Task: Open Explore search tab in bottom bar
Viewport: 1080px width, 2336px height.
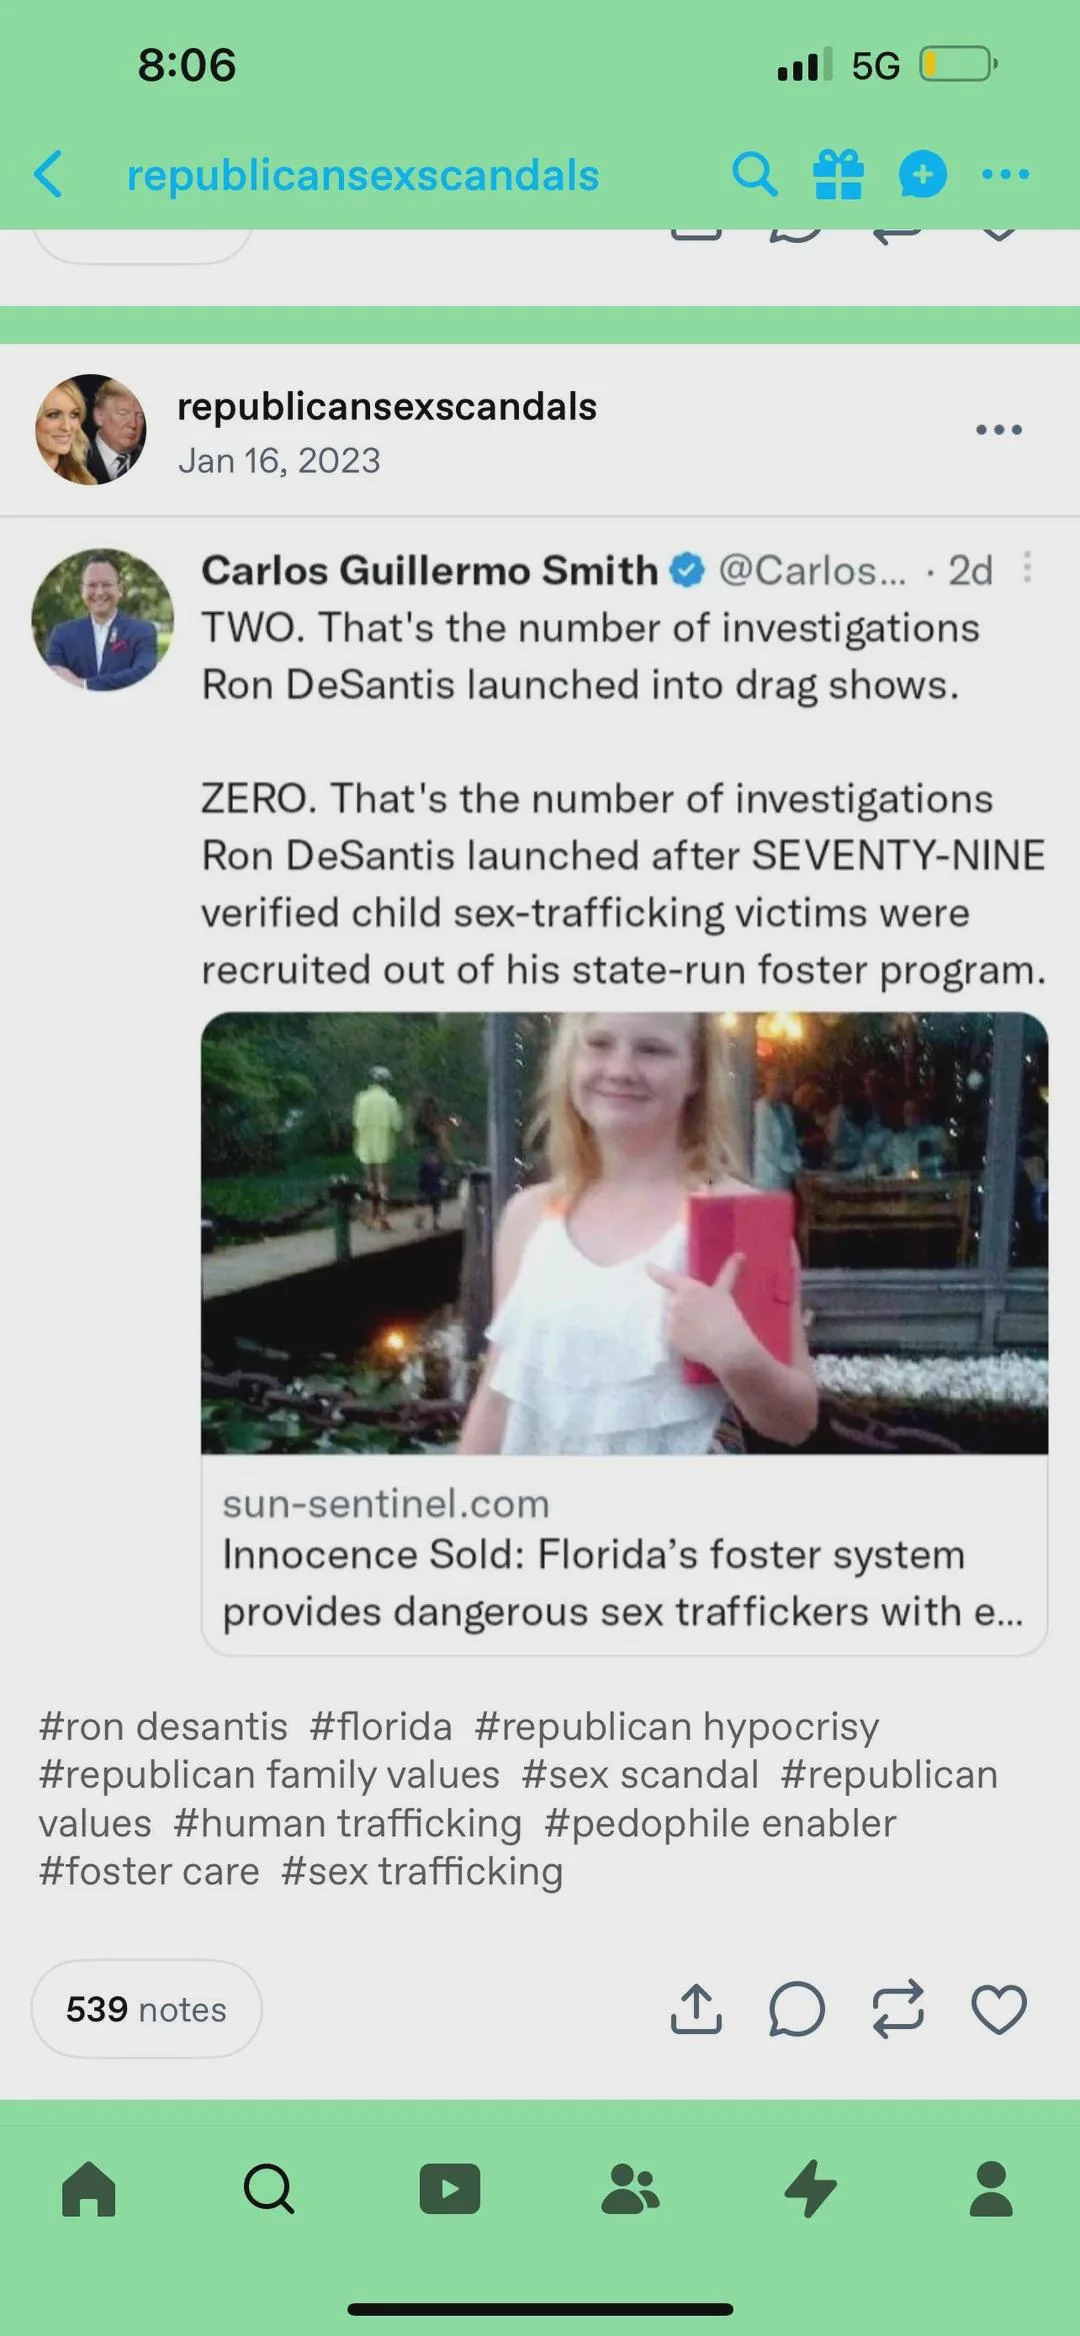Action: tap(269, 2189)
